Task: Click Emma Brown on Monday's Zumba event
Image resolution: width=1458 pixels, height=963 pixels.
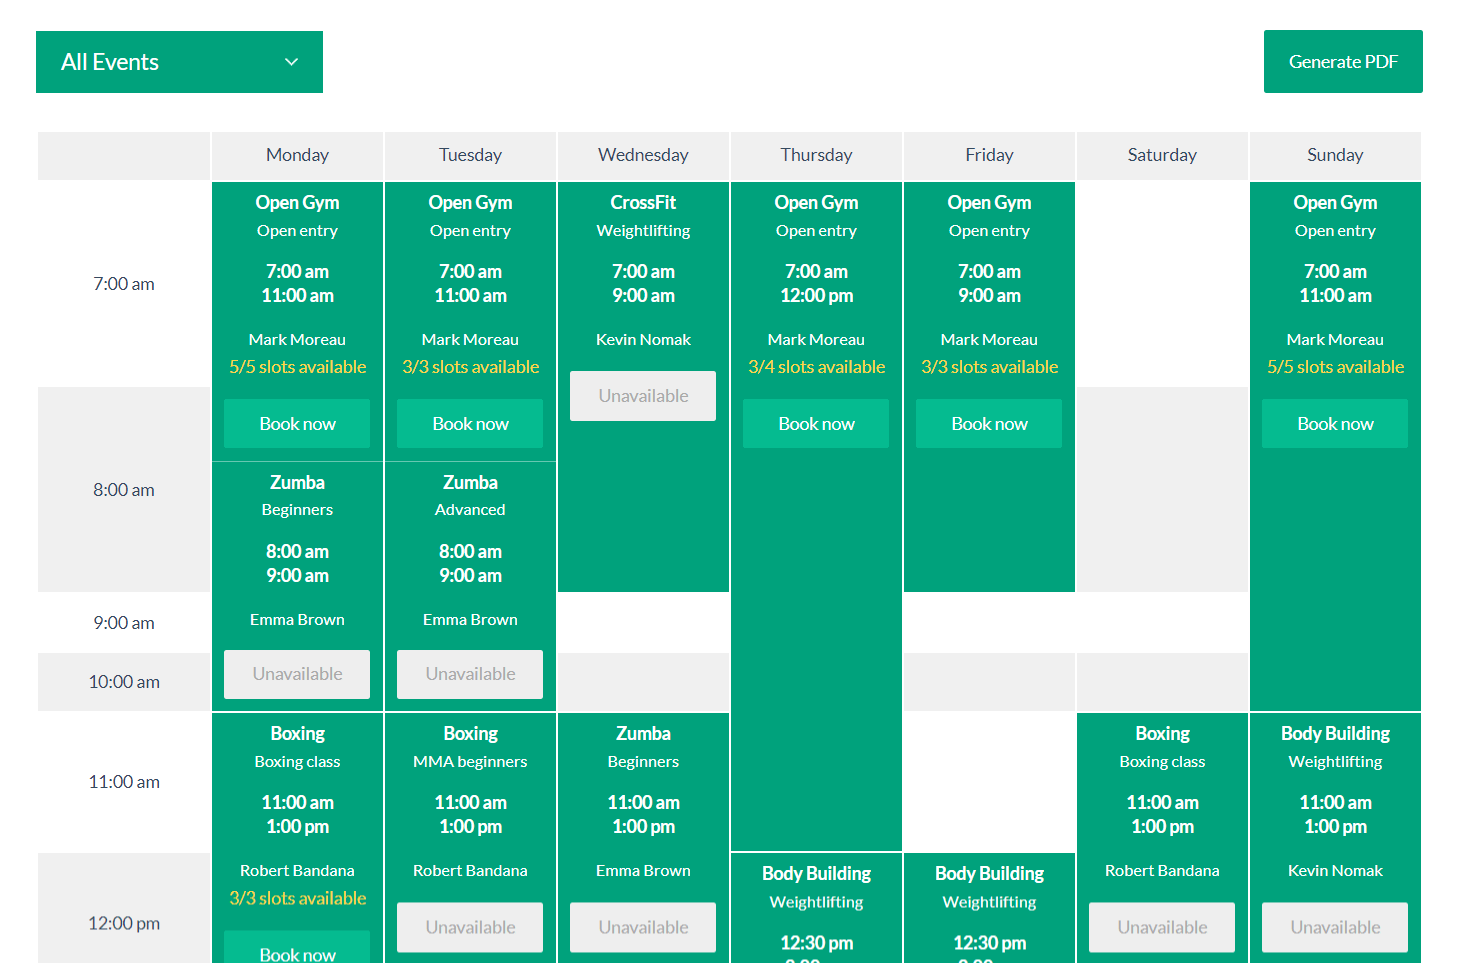Action: (x=296, y=619)
